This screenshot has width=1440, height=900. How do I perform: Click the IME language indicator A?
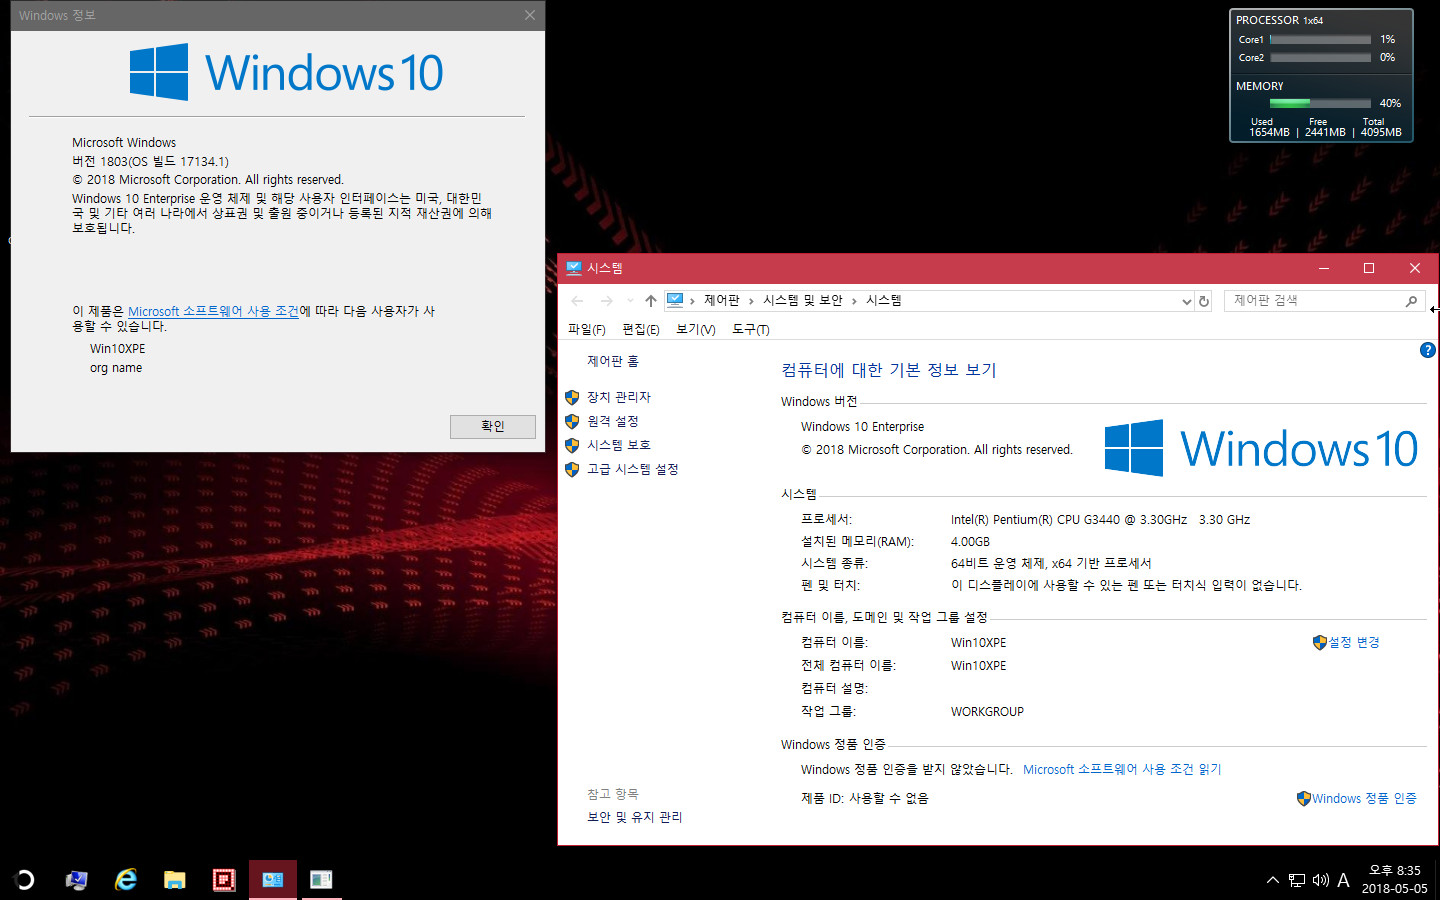1343,880
